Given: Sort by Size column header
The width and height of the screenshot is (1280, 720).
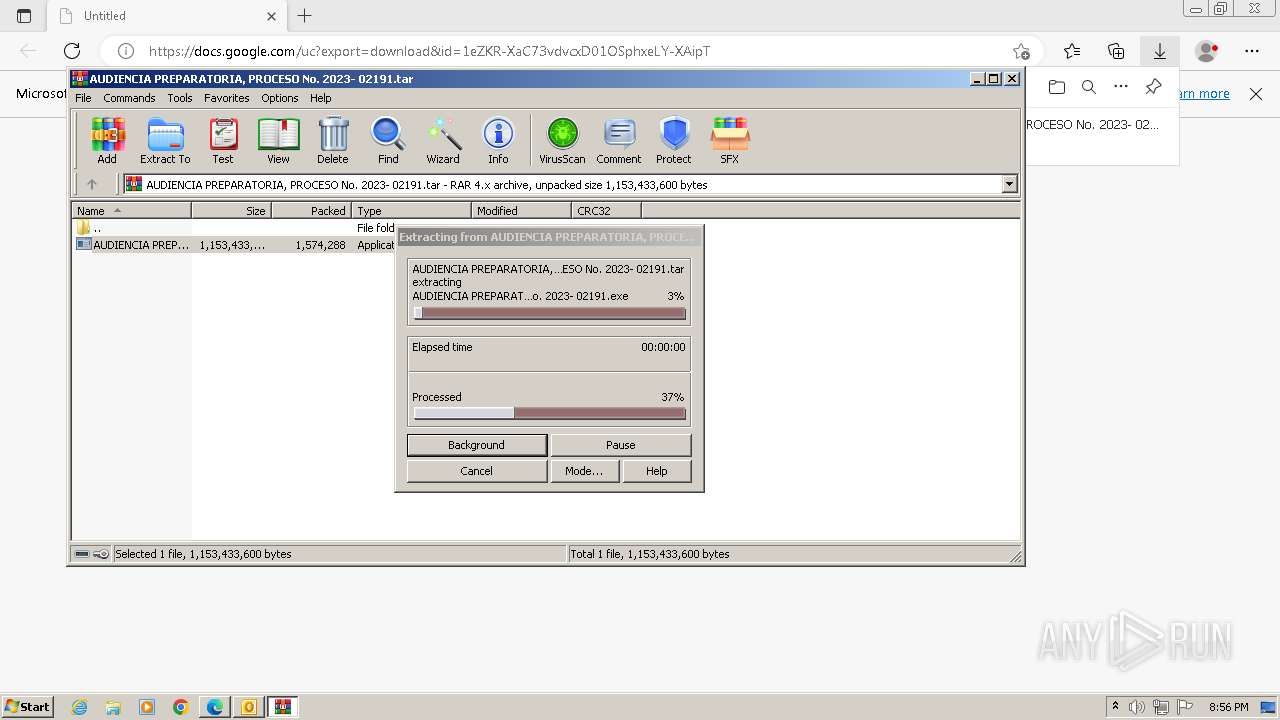Looking at the screenshot, I should [x=231, y=211].
